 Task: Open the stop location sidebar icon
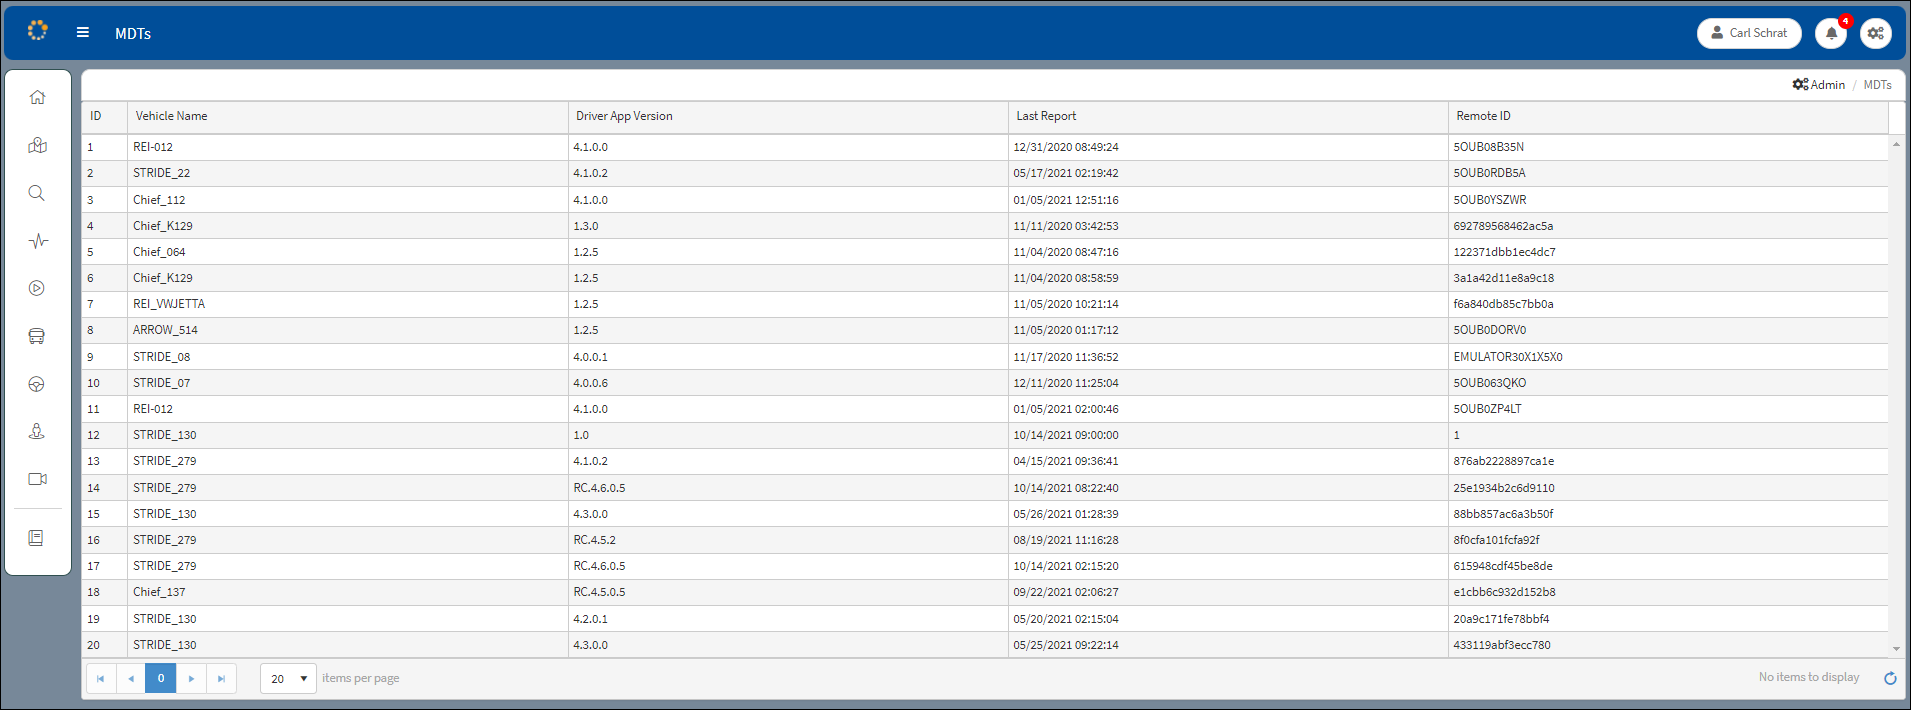(x=37, y=431)
